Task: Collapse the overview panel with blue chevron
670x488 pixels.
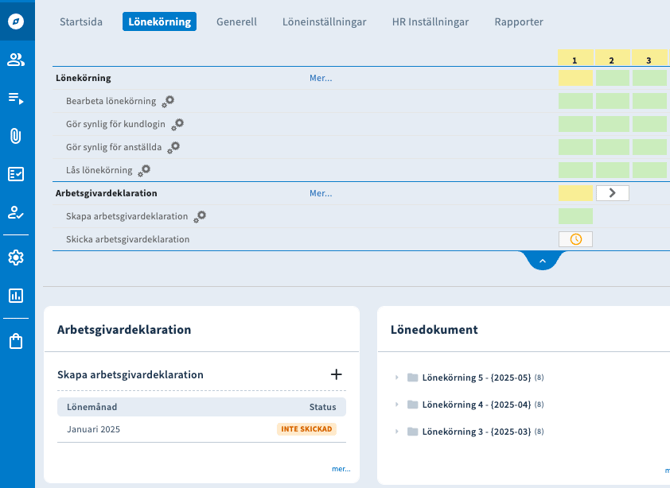Action: (542, 261)
